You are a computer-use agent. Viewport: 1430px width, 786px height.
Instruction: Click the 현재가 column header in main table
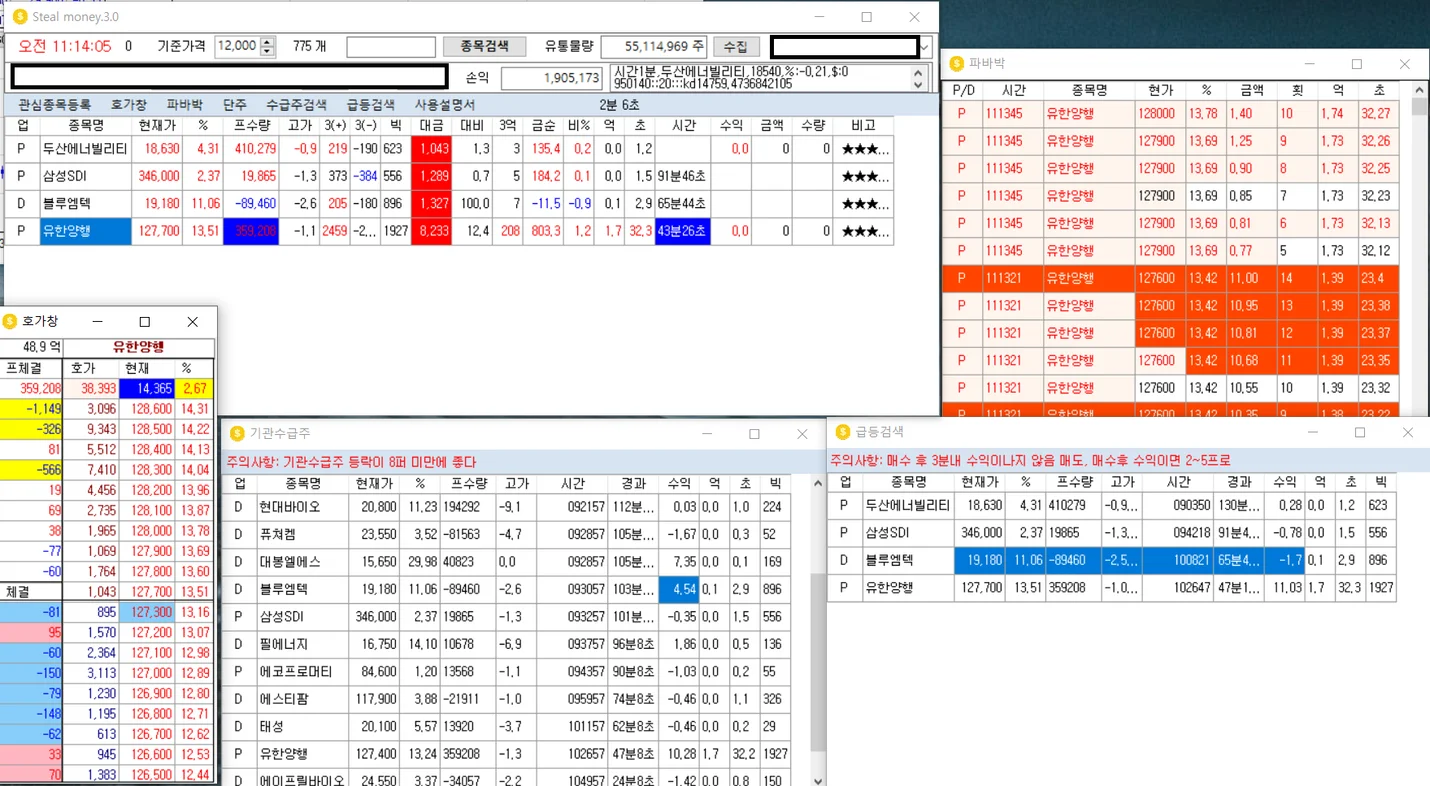tap(158, 126)
